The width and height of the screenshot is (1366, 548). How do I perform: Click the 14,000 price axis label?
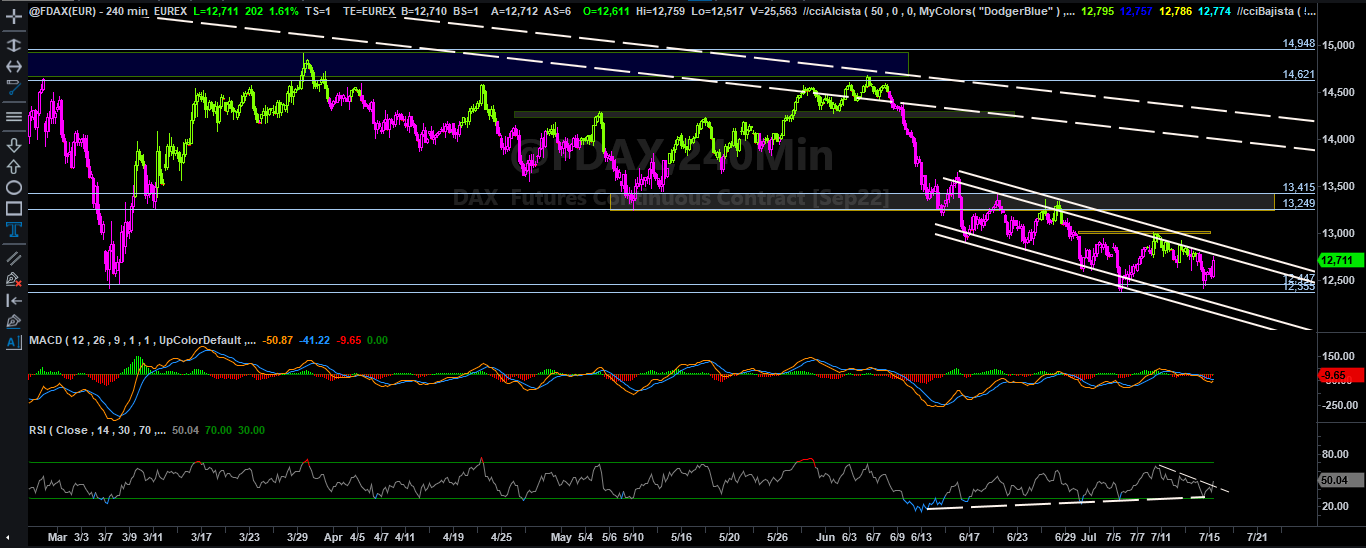click(x=1338, y=139)
